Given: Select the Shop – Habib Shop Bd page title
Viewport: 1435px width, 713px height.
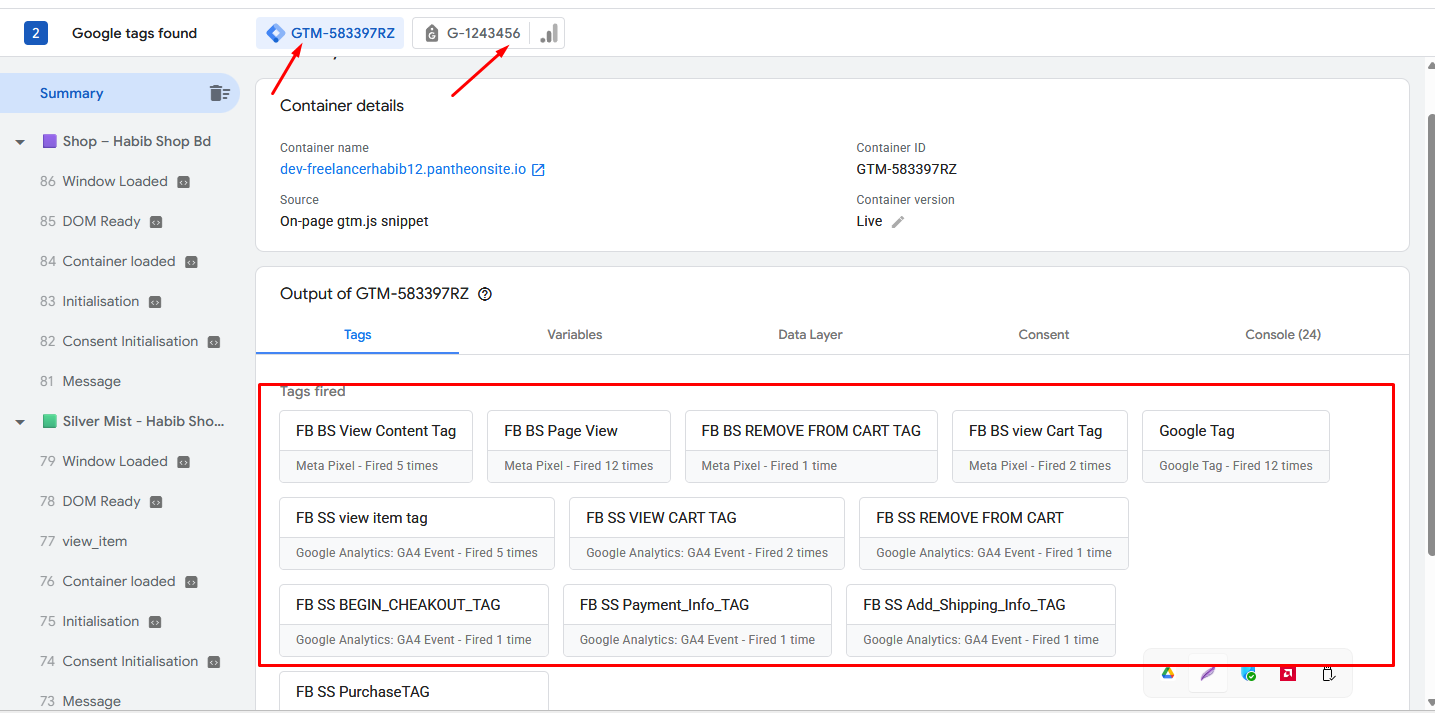Looking at the screenshot, I should tap(137, 142).
